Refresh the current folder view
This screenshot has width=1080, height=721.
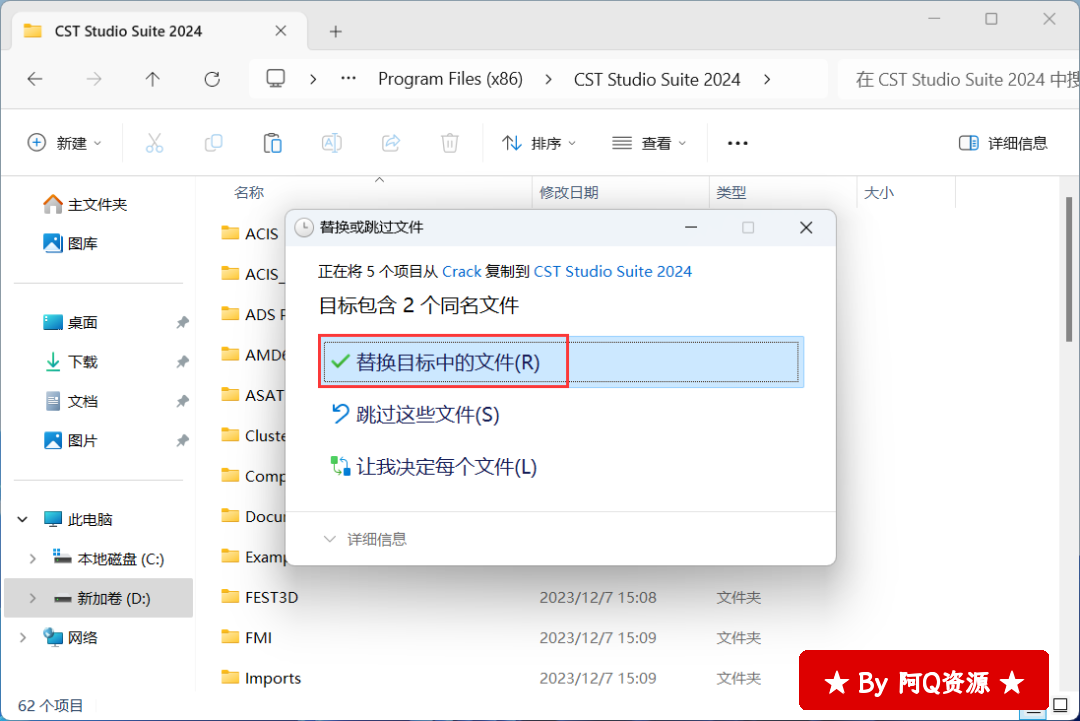tap(212, 79)
